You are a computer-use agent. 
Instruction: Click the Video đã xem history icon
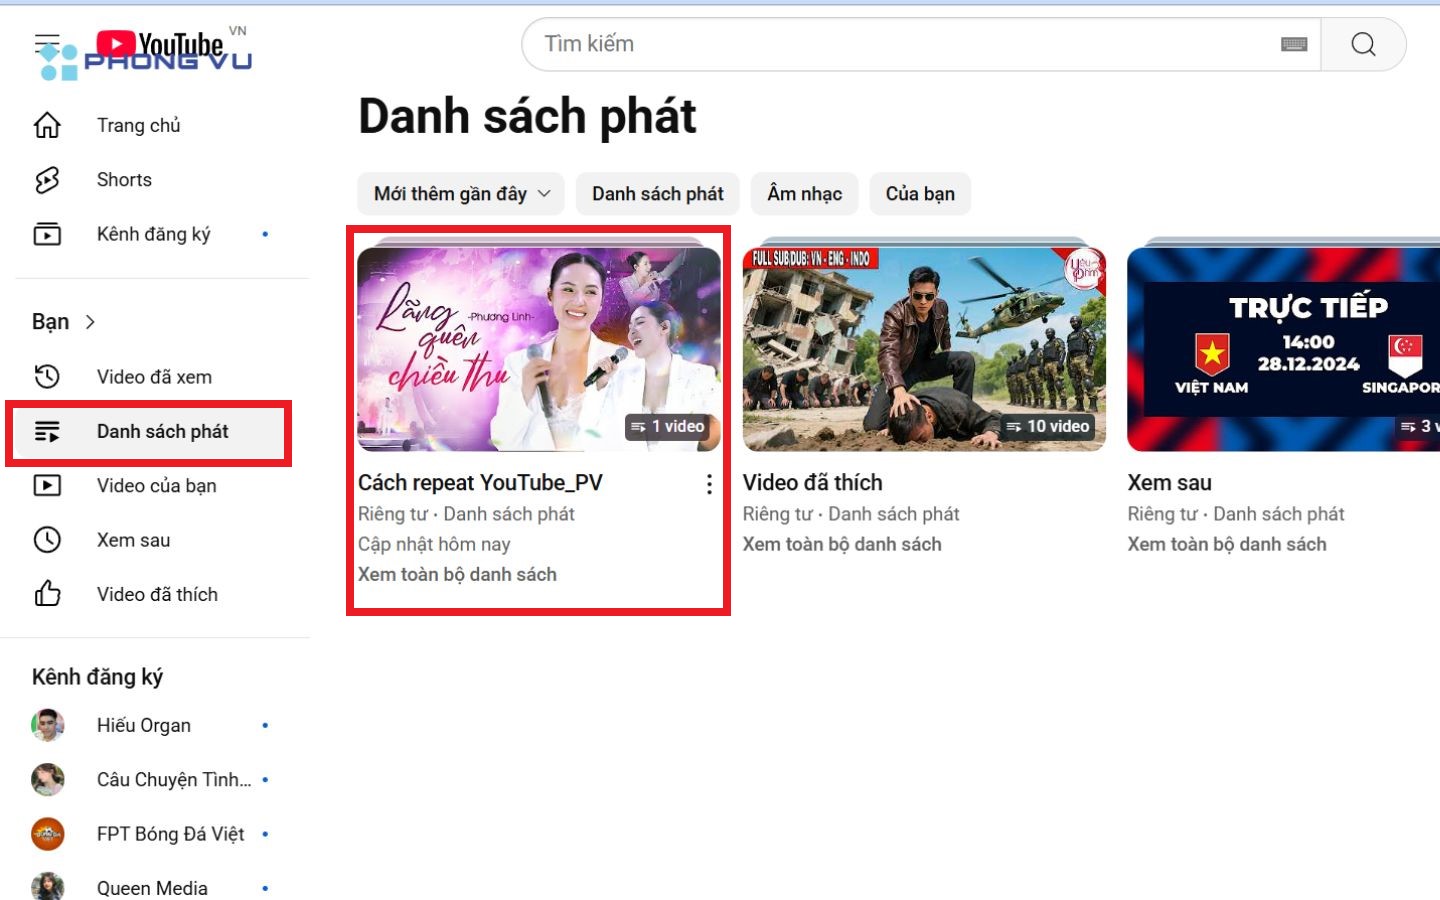click(46, 376)
